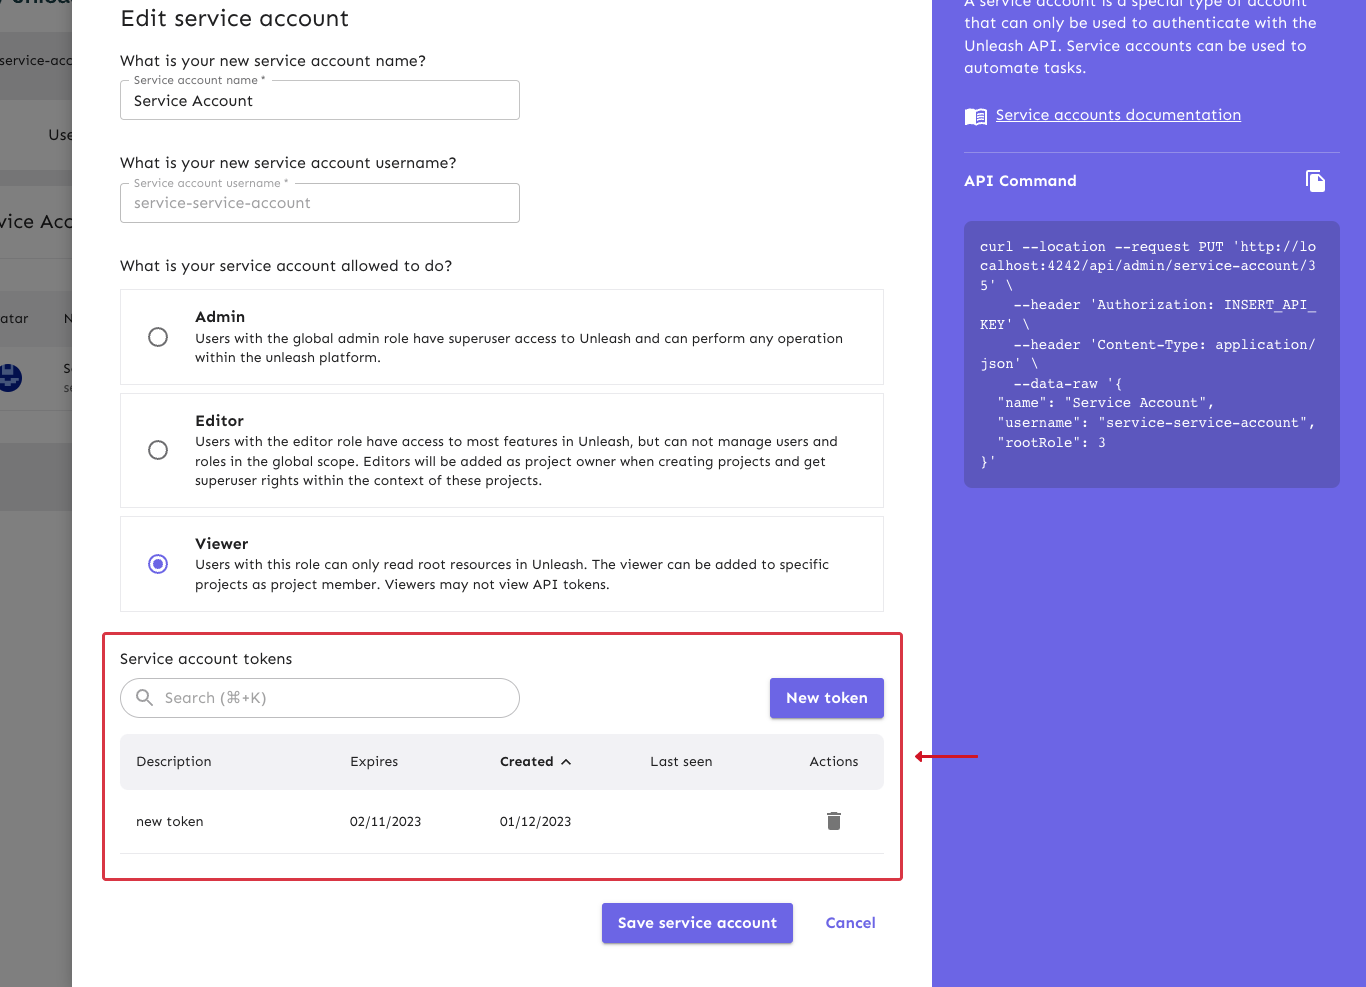Delete the 'new token' with trash icon
Image resolution: width=1366 pixels, height=987 pixels.
tap(834, 821)
